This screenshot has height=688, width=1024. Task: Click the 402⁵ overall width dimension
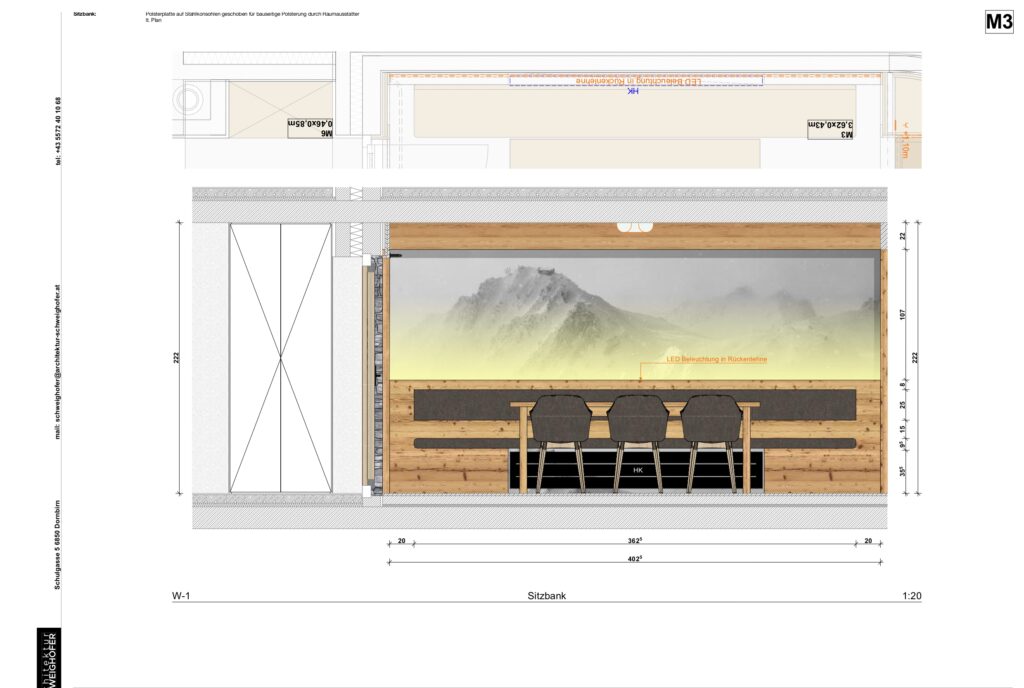pos(634,559)
